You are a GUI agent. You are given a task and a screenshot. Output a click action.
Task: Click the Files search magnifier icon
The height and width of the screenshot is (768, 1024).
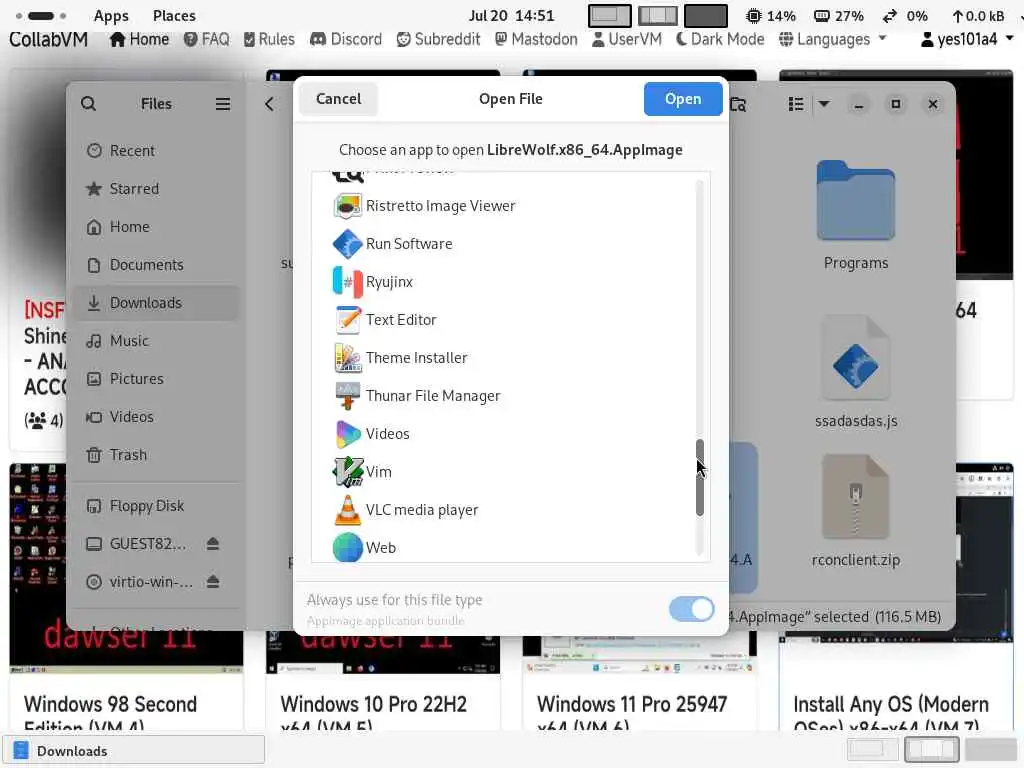(89, 104)
